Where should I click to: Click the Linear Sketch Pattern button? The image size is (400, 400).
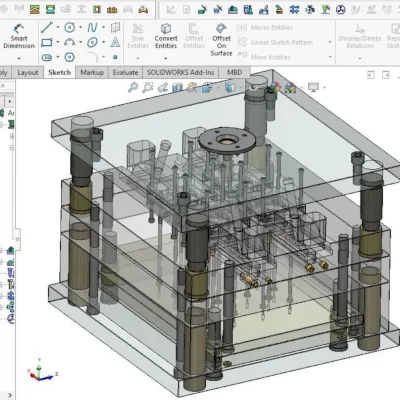[x=275, y=42]
